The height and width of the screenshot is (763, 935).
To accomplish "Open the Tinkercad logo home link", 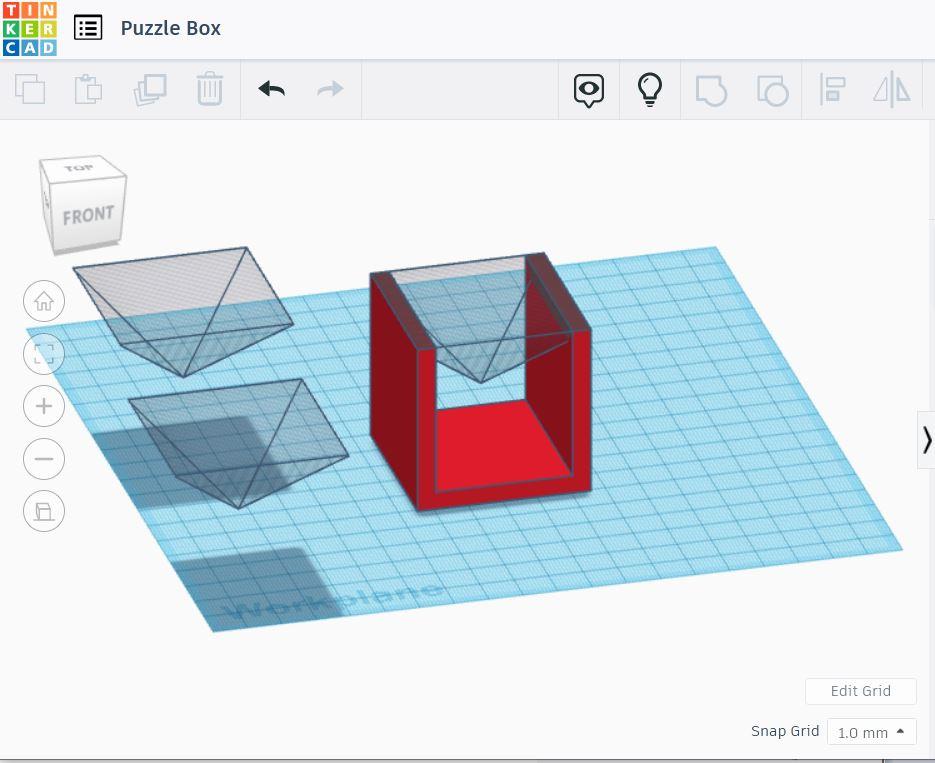I will [29, 29].
